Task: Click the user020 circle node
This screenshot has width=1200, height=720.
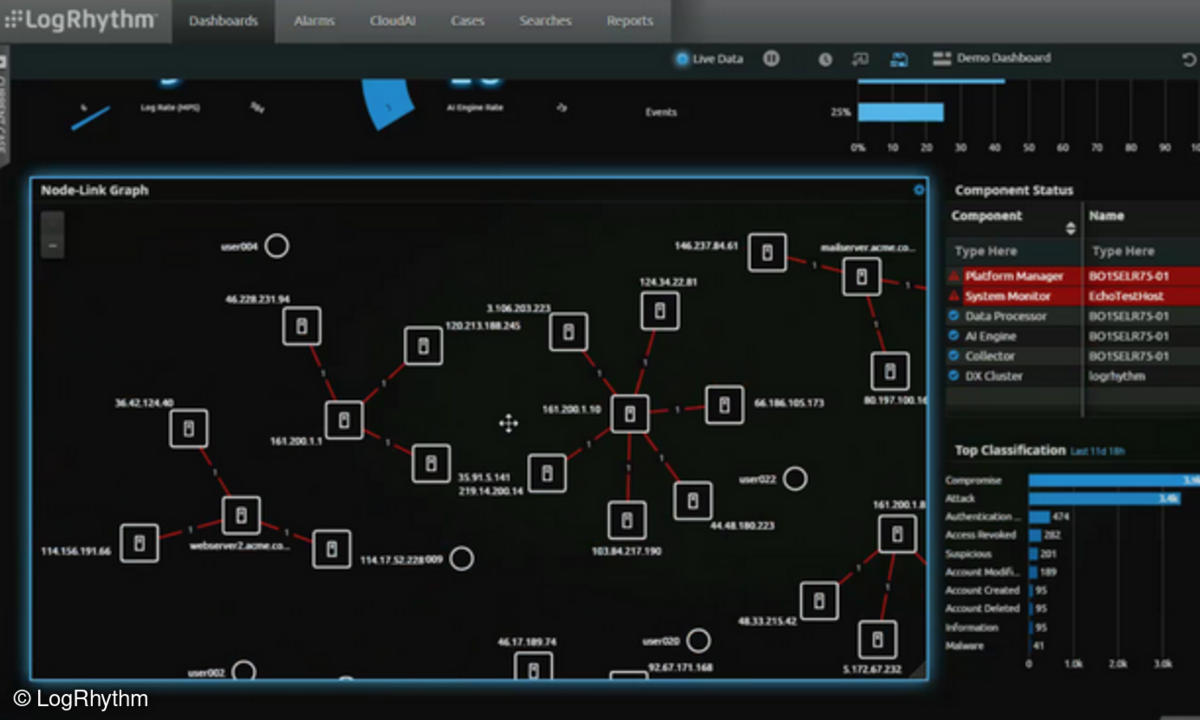Action: (698, 641)
